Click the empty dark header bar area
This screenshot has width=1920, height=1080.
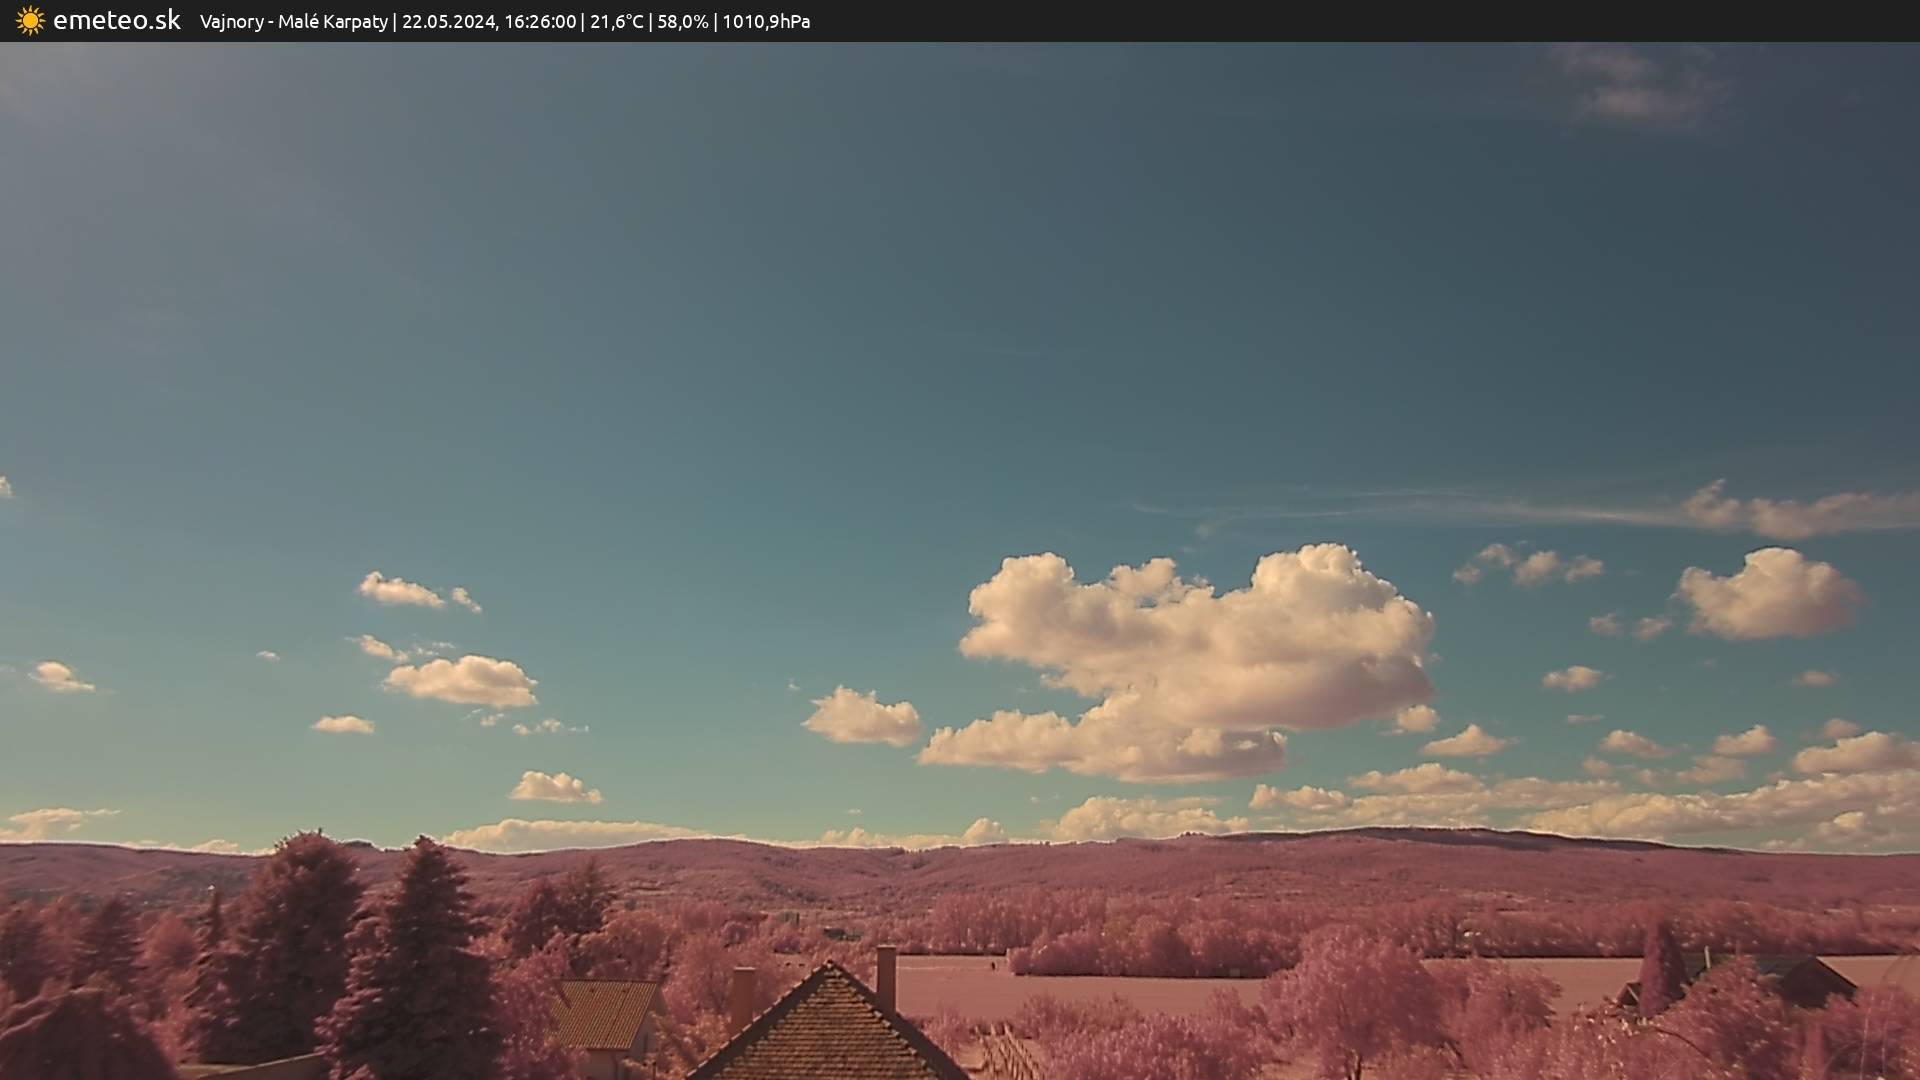tap(1400, 21)
